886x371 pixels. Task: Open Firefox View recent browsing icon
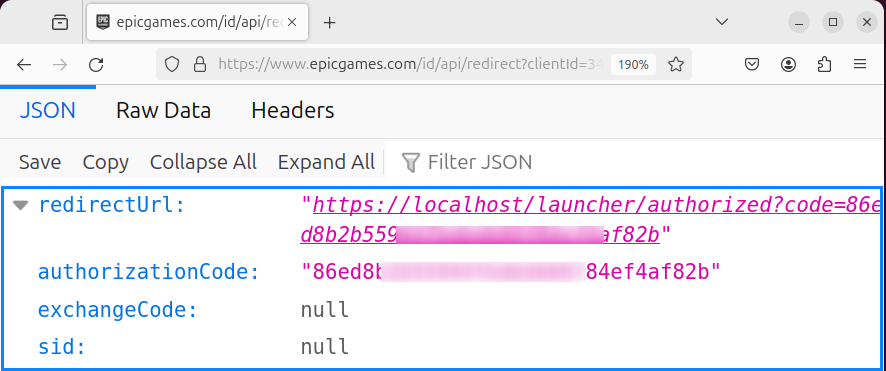coord(59,23)
